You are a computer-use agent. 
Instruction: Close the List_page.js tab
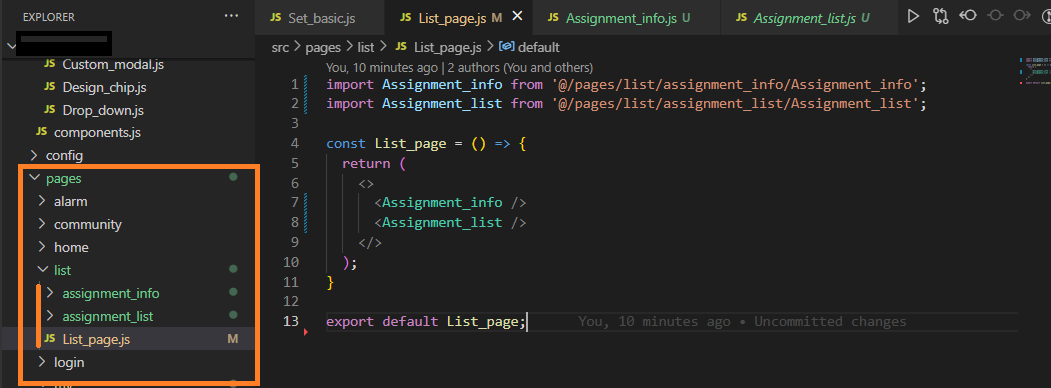click(517, 17)
